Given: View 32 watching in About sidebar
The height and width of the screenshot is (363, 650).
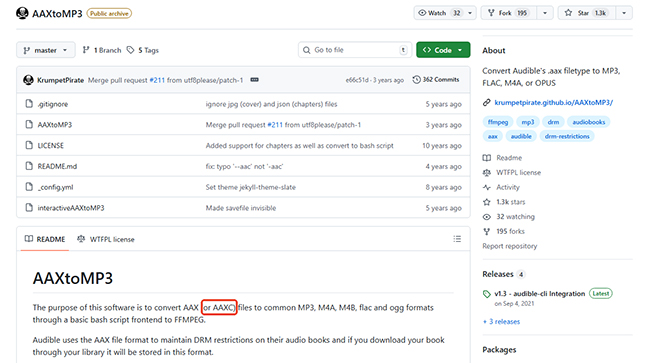Looking at the screenshot, I should click(x=509, y=217).
